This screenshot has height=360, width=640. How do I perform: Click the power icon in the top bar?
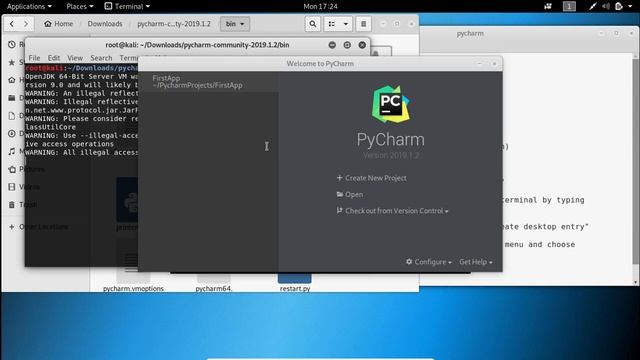619,6
